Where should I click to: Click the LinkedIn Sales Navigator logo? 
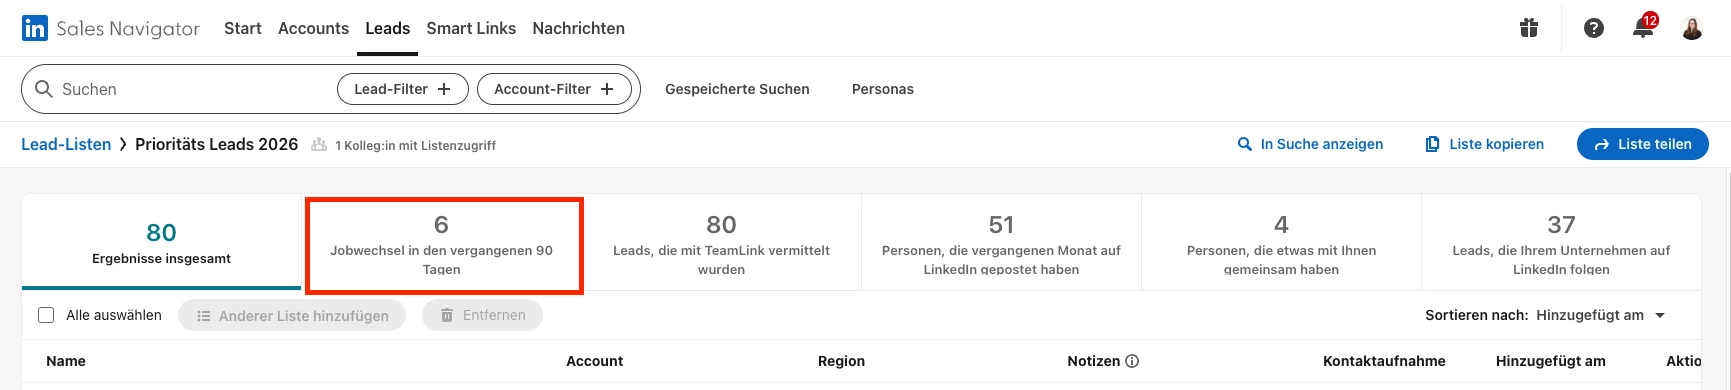coord(111,28)
